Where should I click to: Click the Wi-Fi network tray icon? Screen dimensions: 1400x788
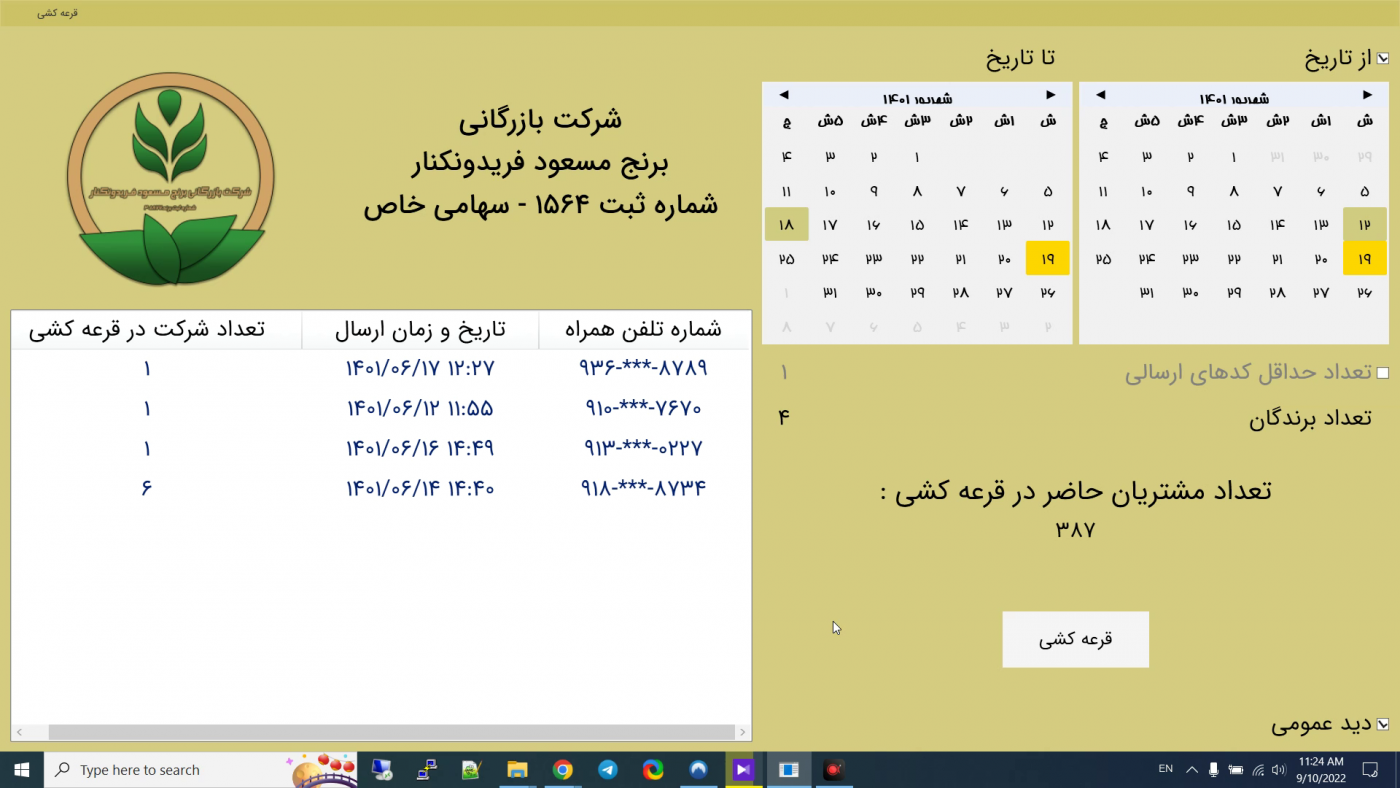(1258, 769)
